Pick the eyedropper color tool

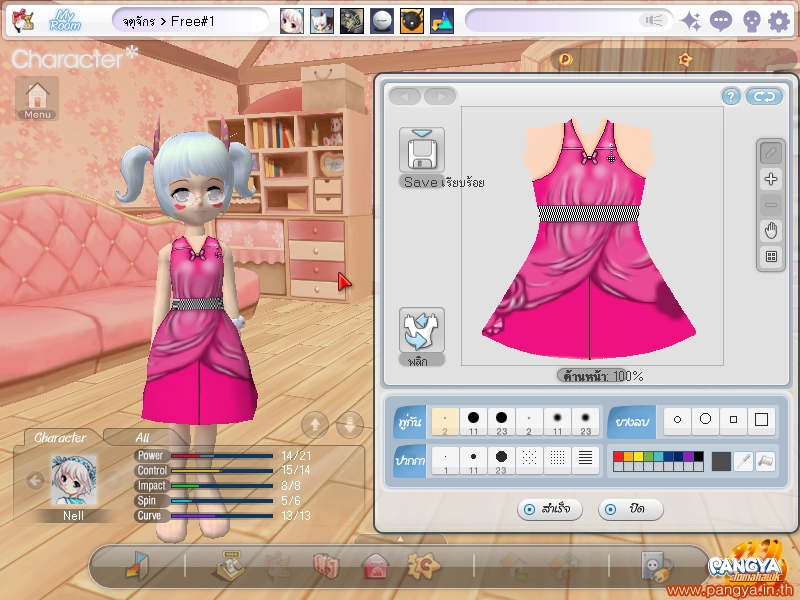[743, 462]
